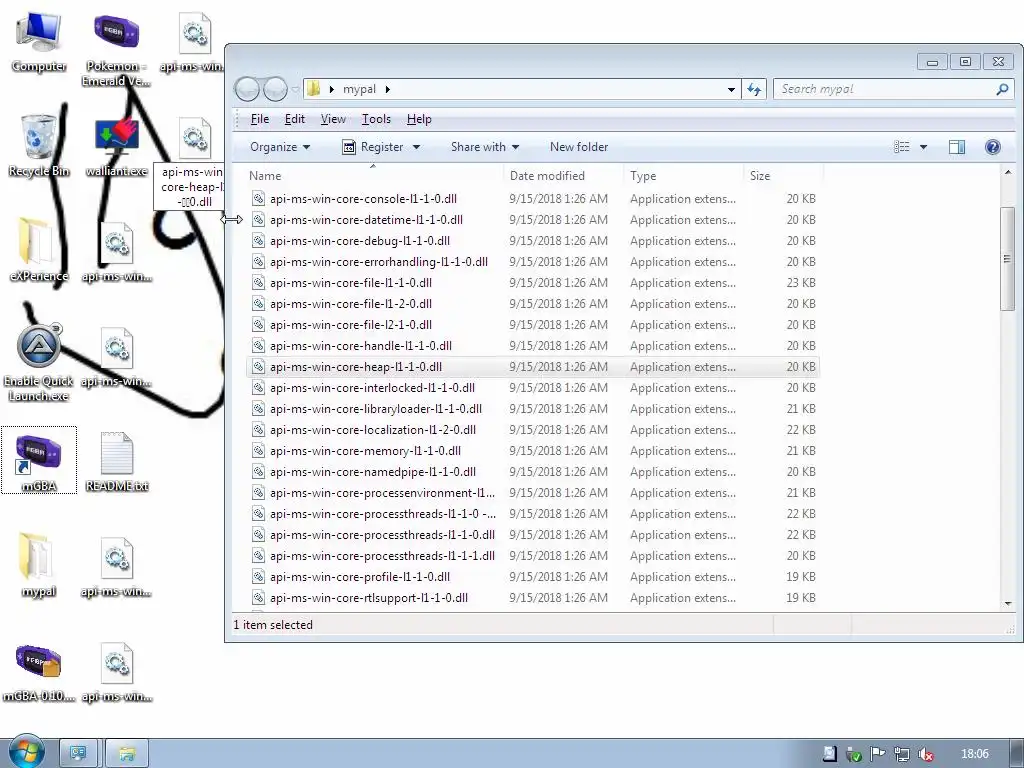1024x768 pixels.
Task: Select api-ms-win-core-file-l1-2-0.dll
Action: point(533,304)
